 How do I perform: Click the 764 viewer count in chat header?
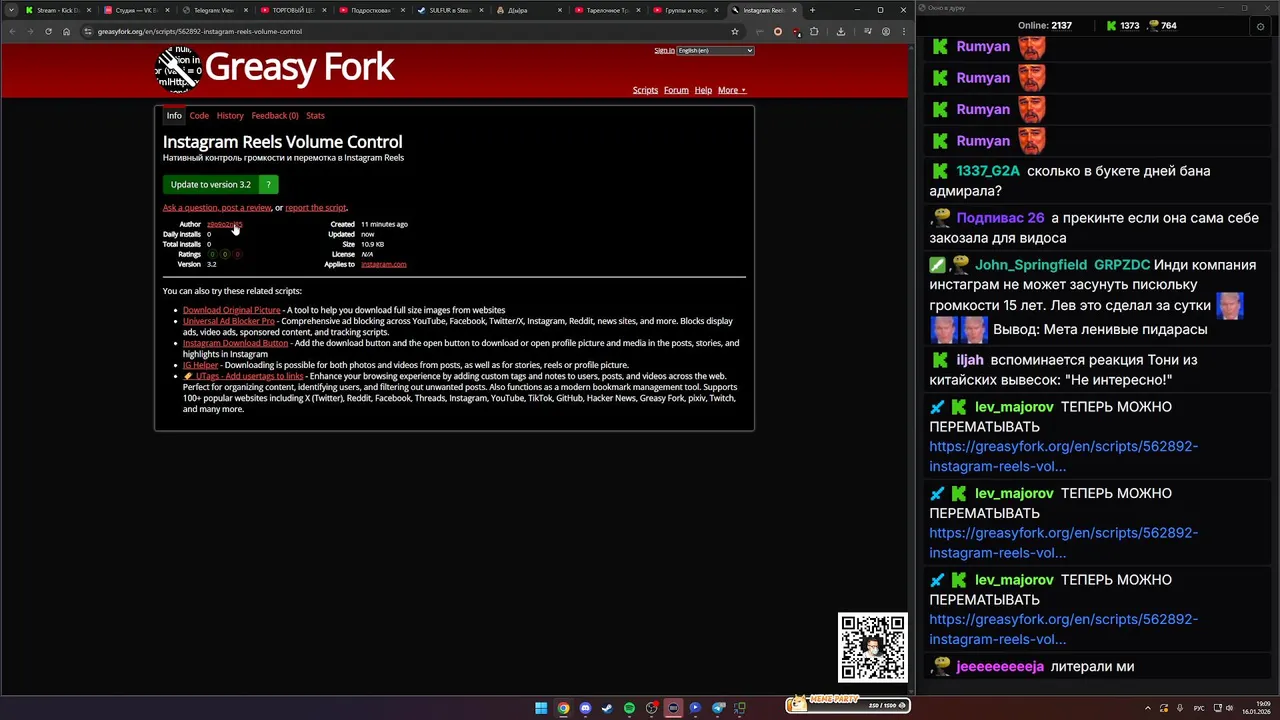pyautogui.click(x=1161, y=26)
